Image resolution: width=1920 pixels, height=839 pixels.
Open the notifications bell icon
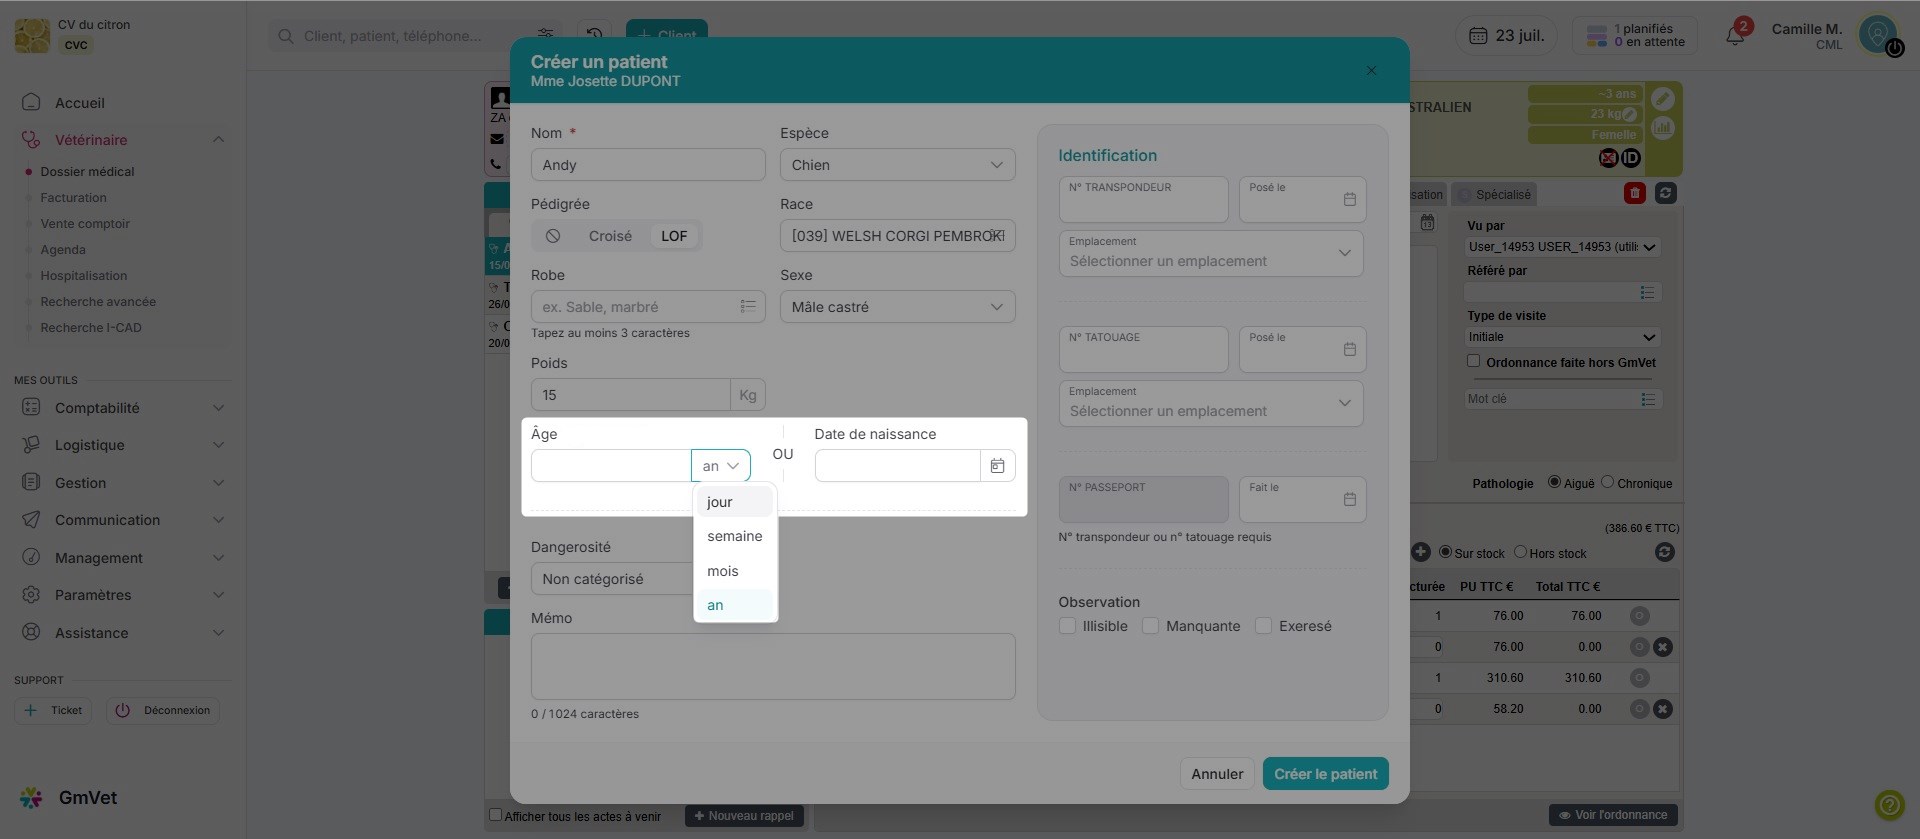click(1735, 36)
